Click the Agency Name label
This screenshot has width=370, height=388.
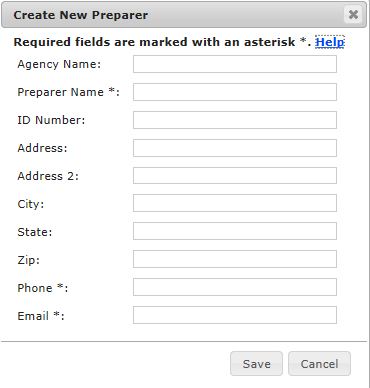point(59,64)
